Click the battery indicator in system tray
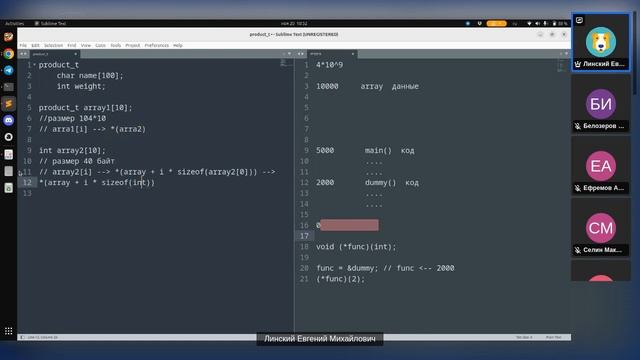This screenshot has height=360, width=640. pyautogui.click(x=560, y=24)
